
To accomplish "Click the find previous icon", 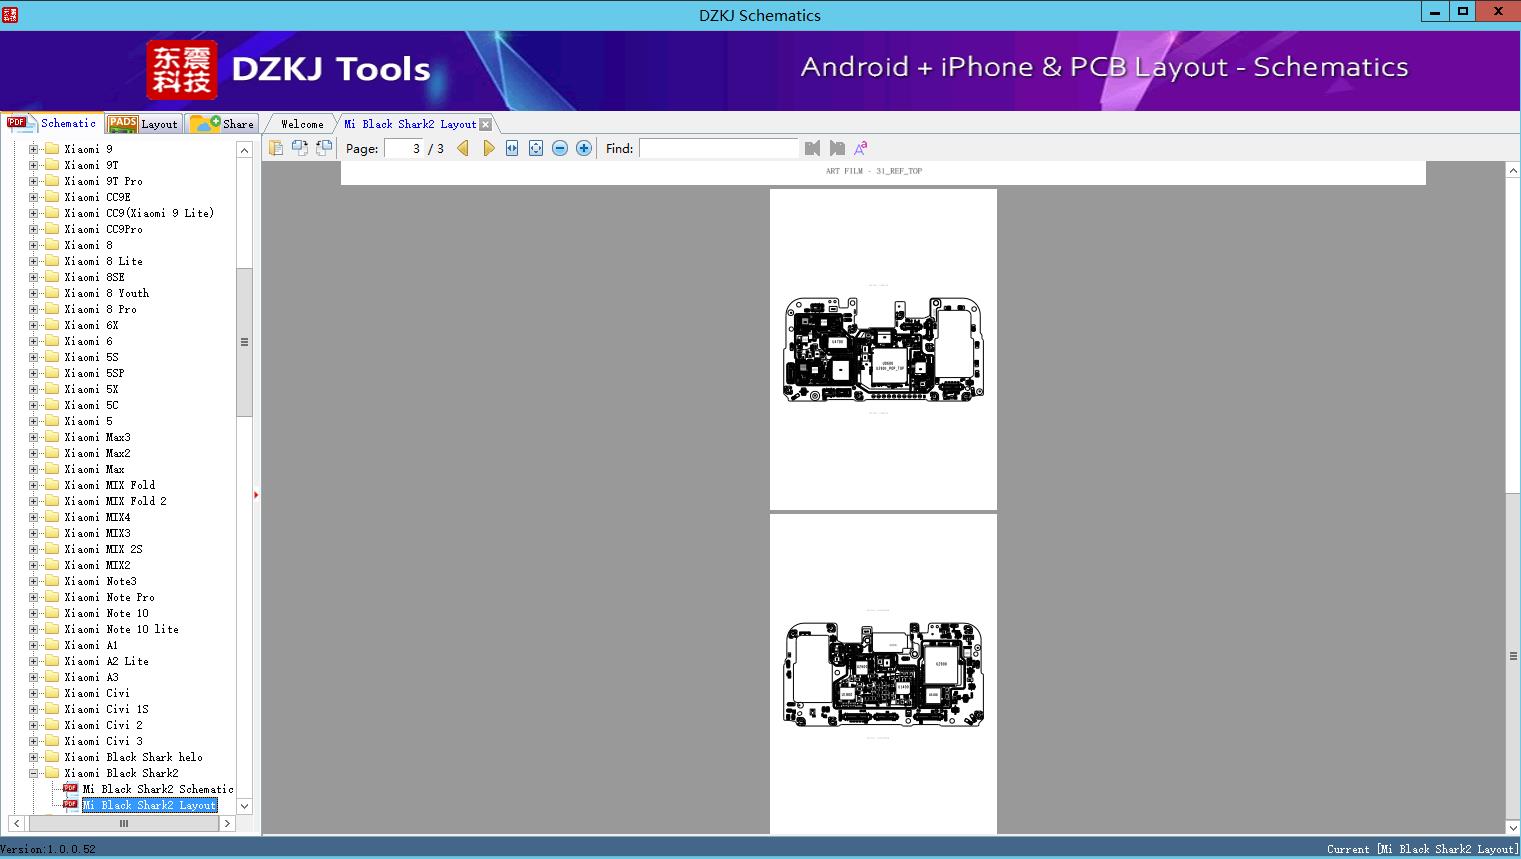I will click(812, 148).
